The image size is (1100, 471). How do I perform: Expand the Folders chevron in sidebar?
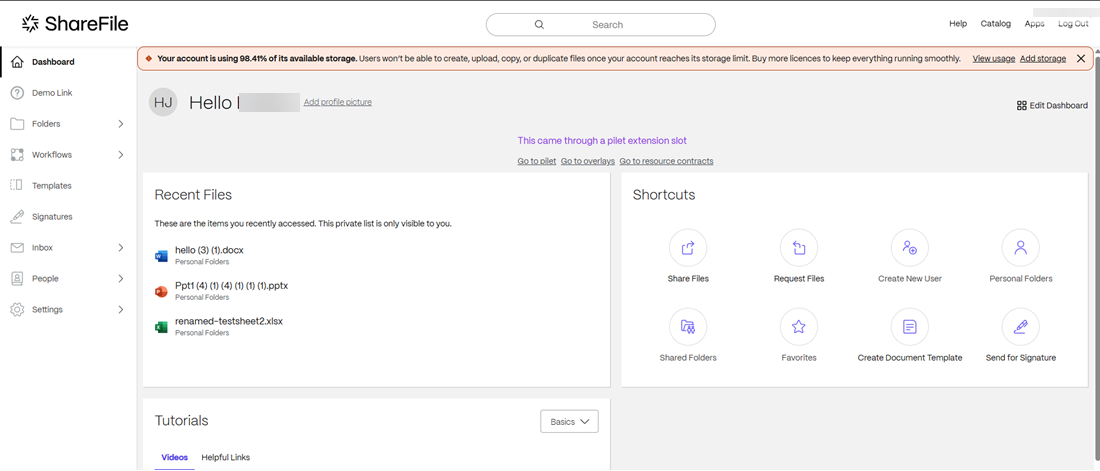[121, 124]
